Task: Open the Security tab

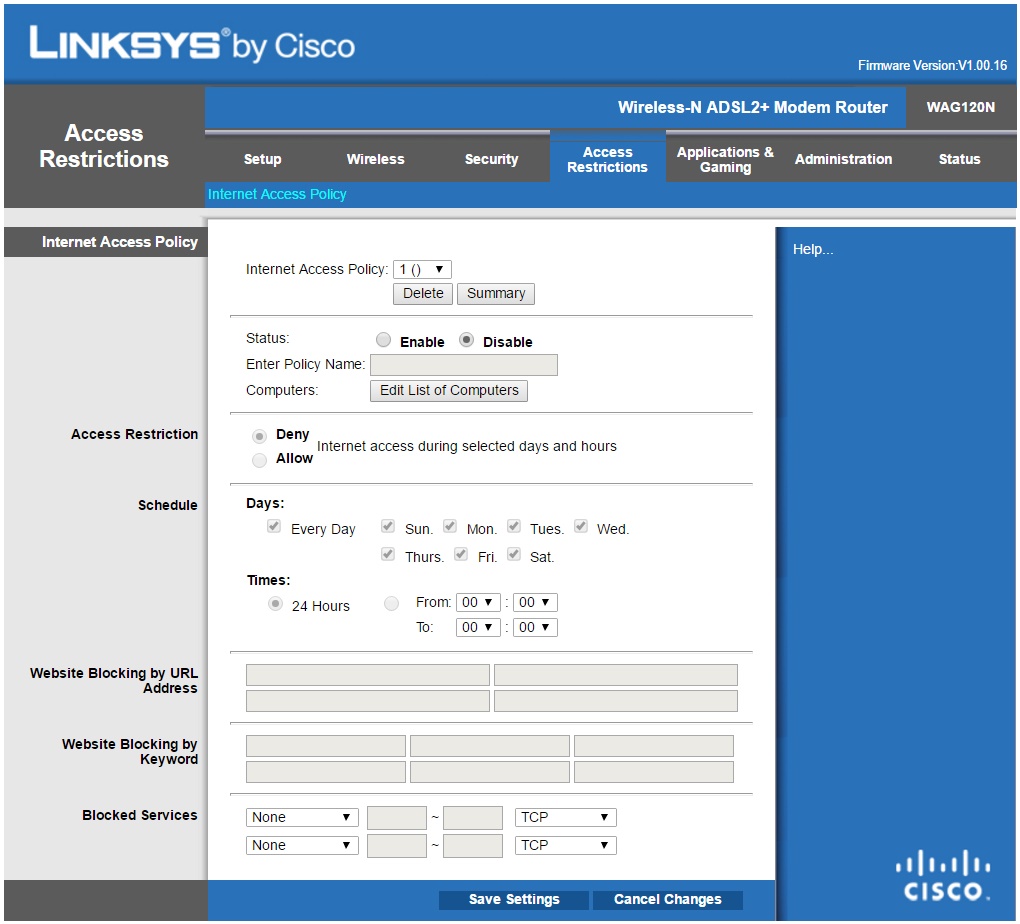Action: pos(491,159)
